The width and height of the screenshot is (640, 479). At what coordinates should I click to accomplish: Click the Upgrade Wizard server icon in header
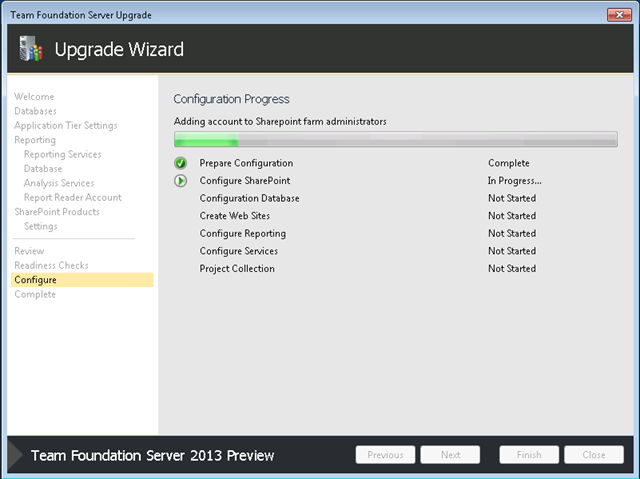[29, 49]
